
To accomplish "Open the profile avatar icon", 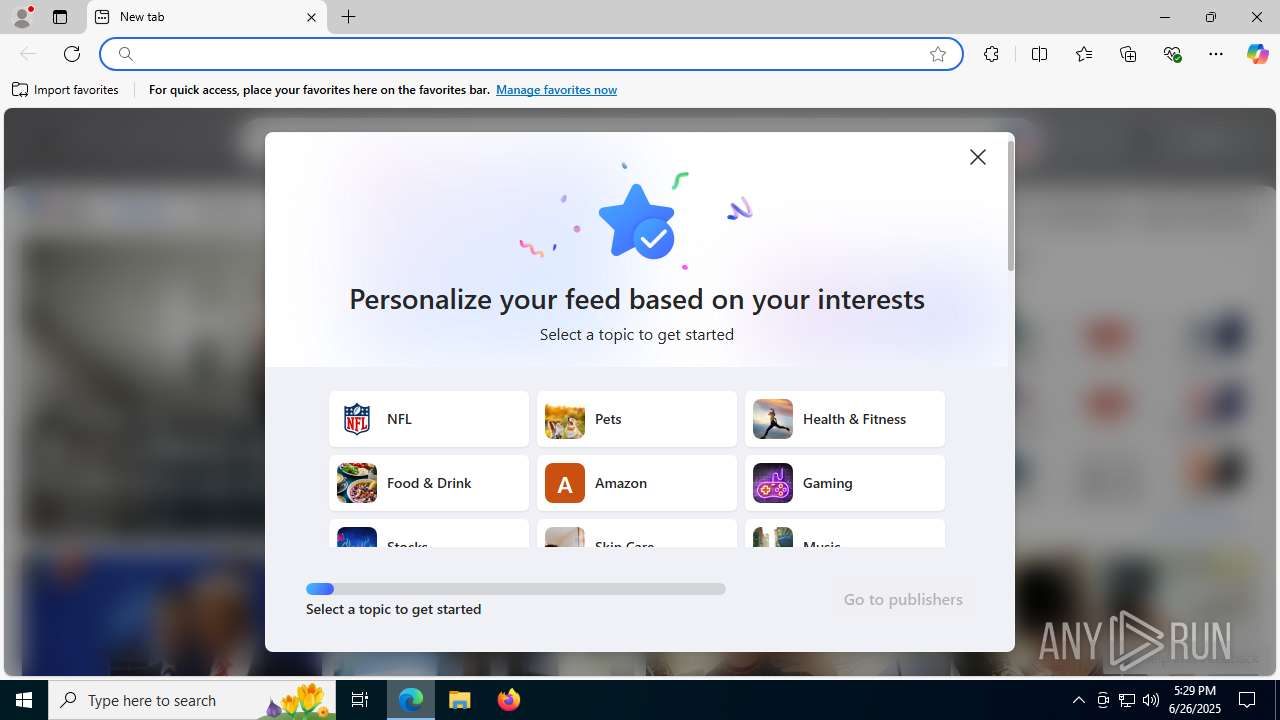I will coord(22,17).
